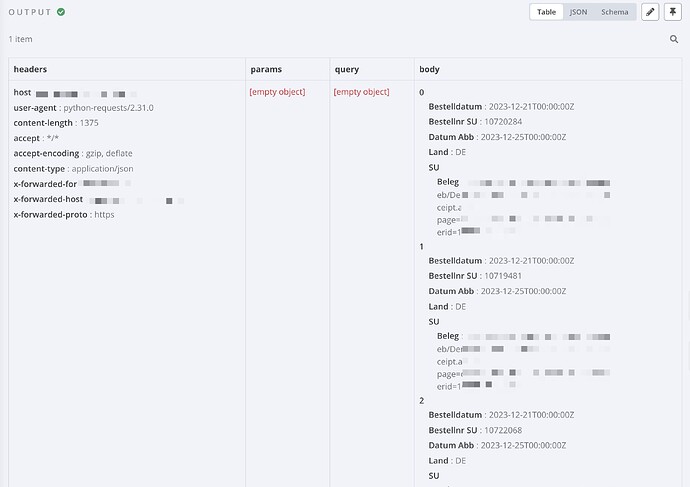Switch to the JSON view tab
The width and height of the screenshot is (690, 487).
click(x=578, y=12)
